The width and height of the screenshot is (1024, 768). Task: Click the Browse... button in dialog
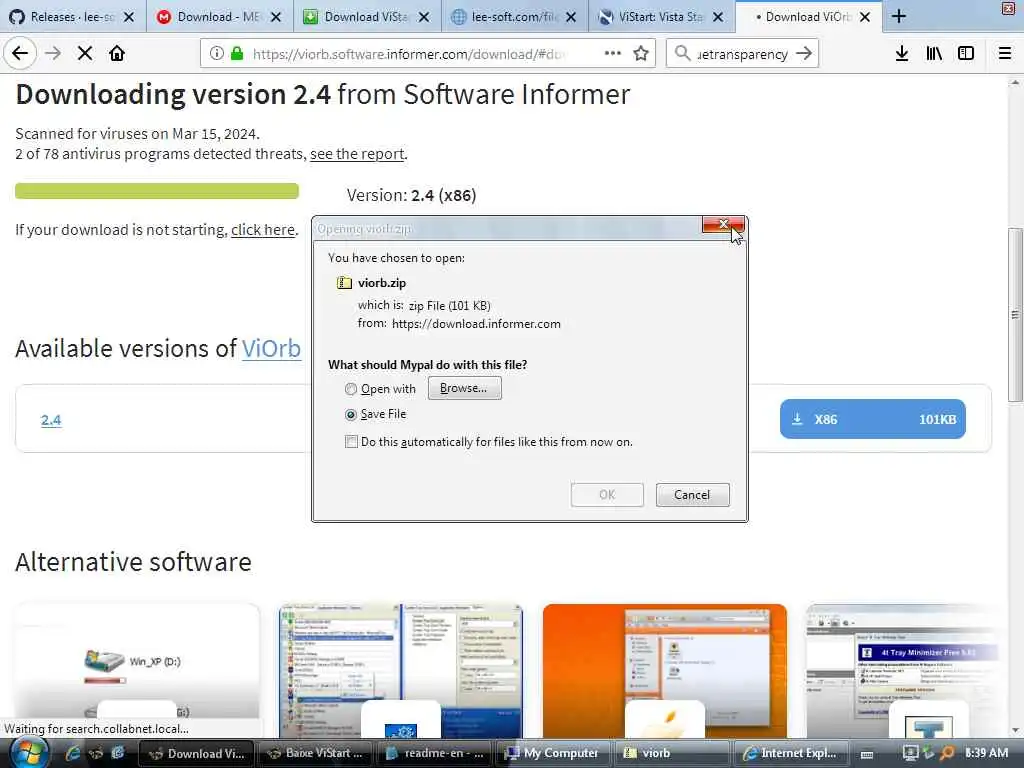tap(464, 388)
